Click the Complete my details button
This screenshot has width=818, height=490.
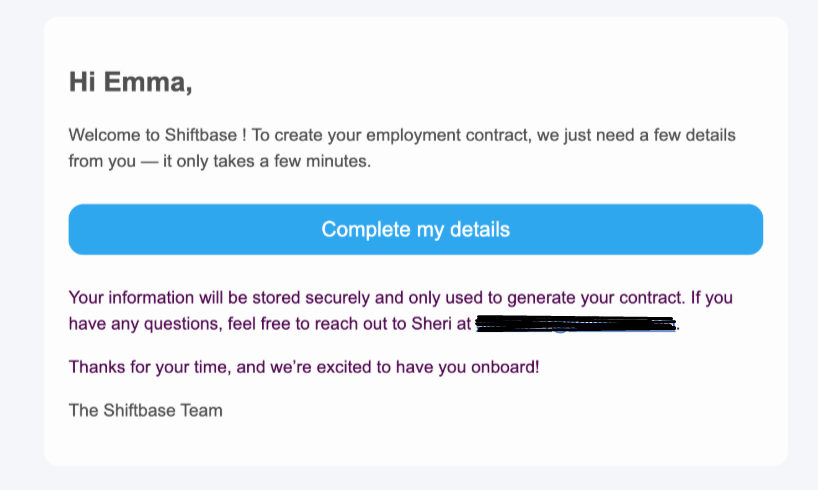point(416,229)
